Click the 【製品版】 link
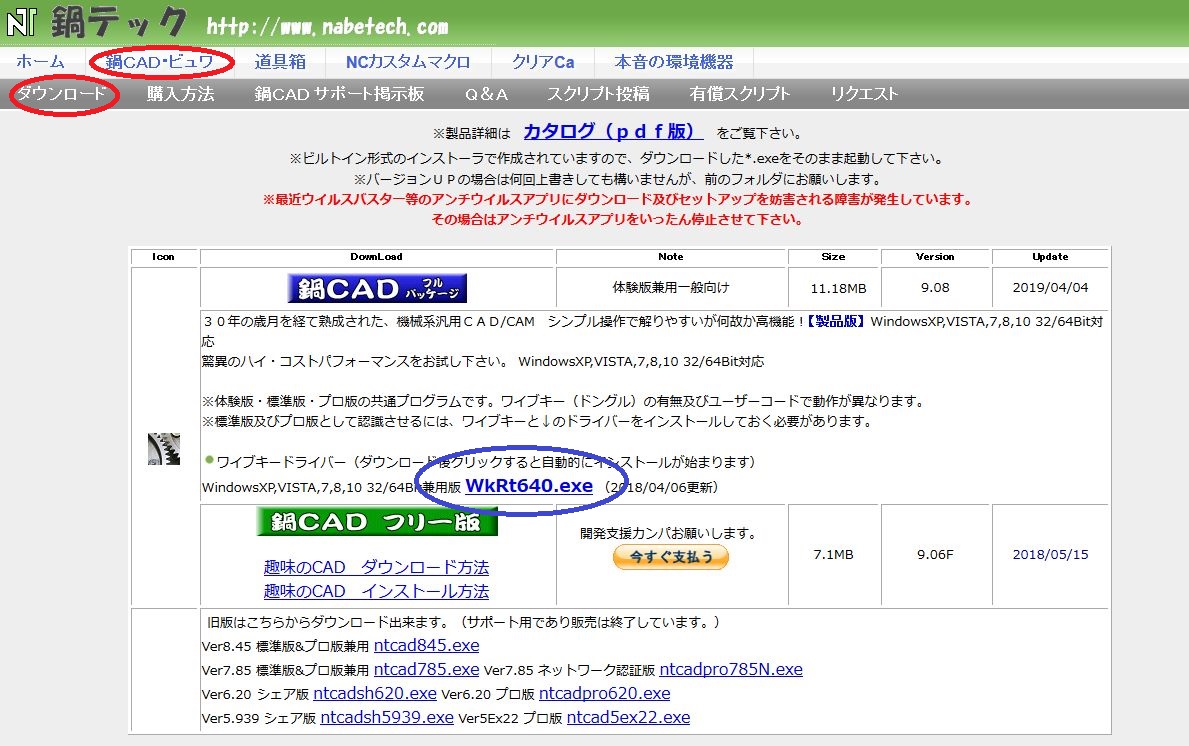The width and height of the screenshot is (1189, 746). click(835, 321)
